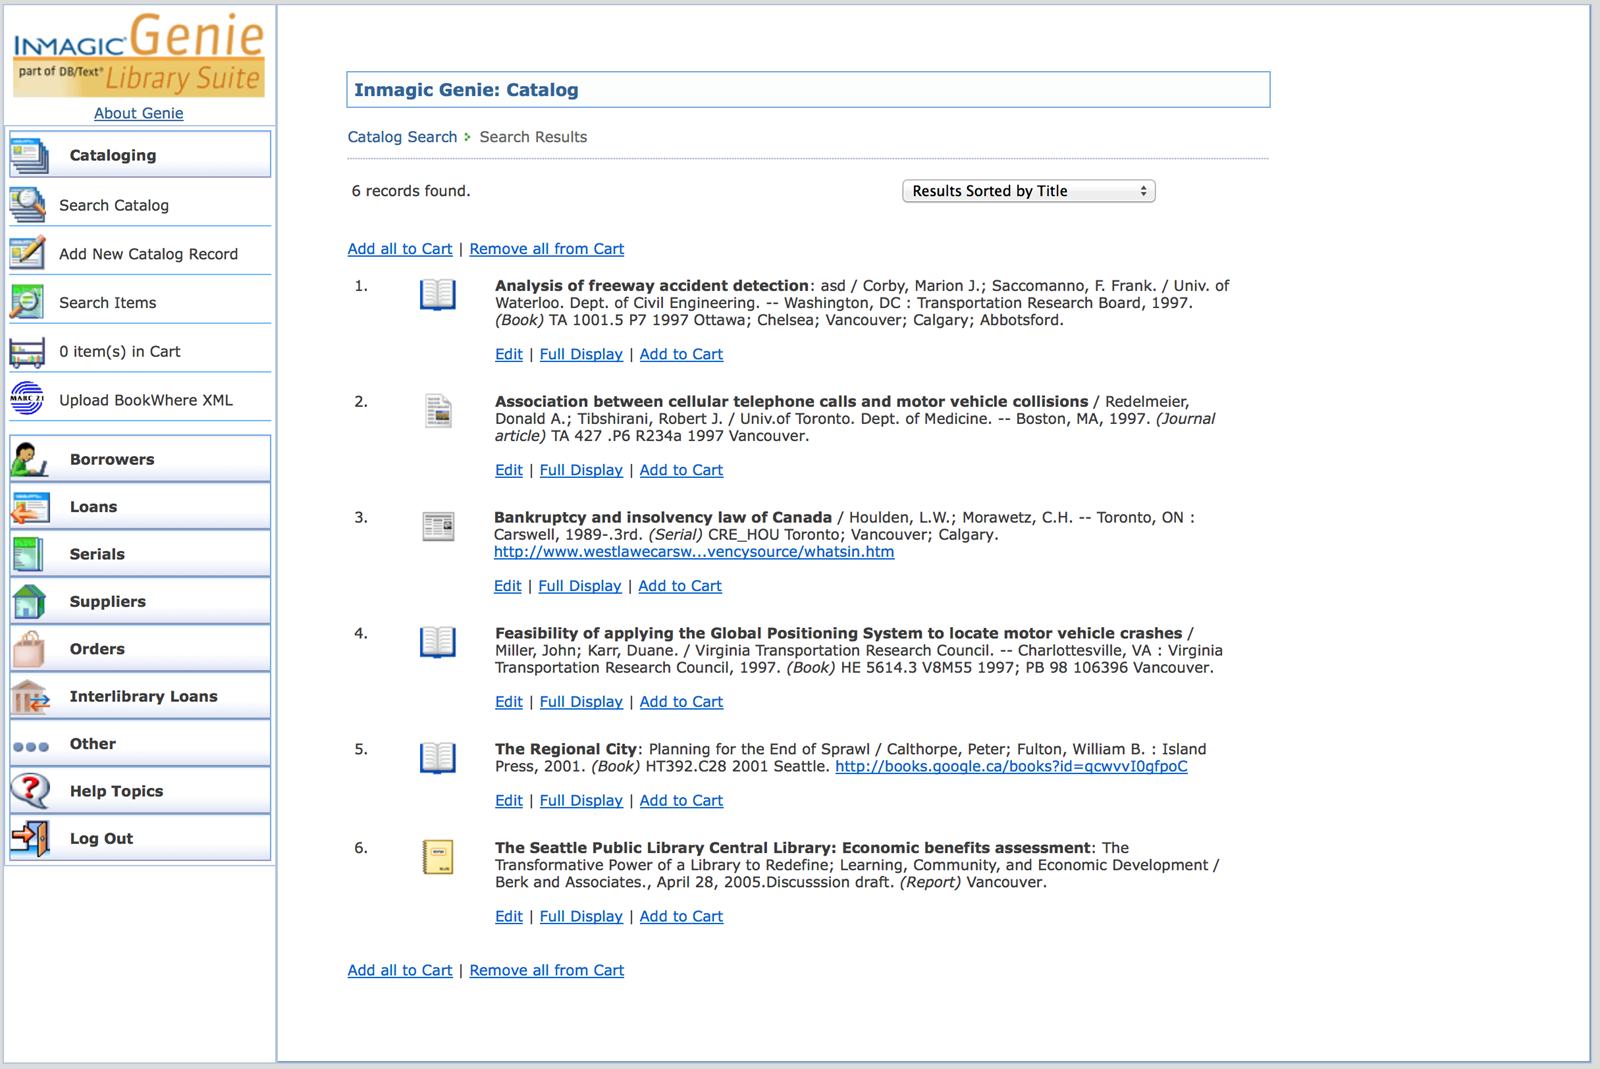Click the top Add all to Cart link
Viewport: 1600px width, 1069px height.
pos(400,249)
